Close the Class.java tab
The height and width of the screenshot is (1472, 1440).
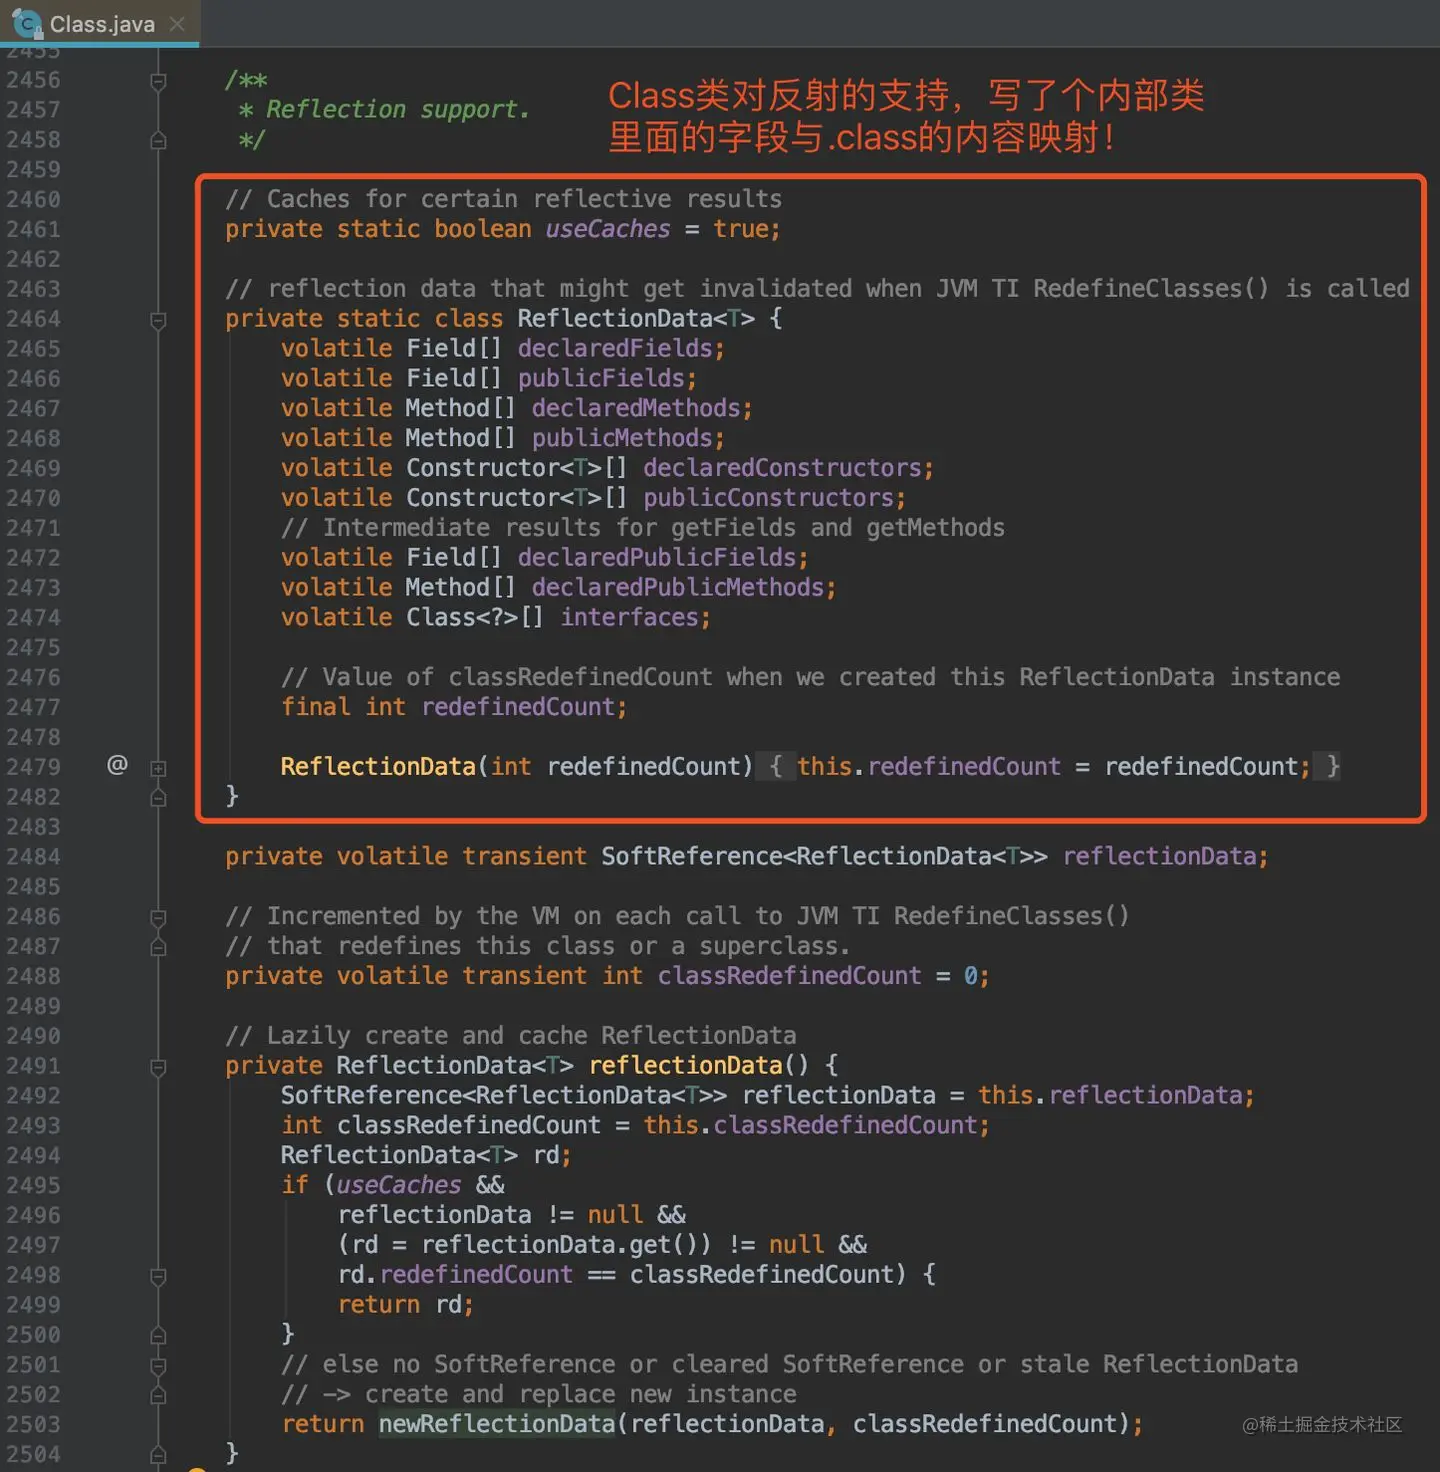177,24
